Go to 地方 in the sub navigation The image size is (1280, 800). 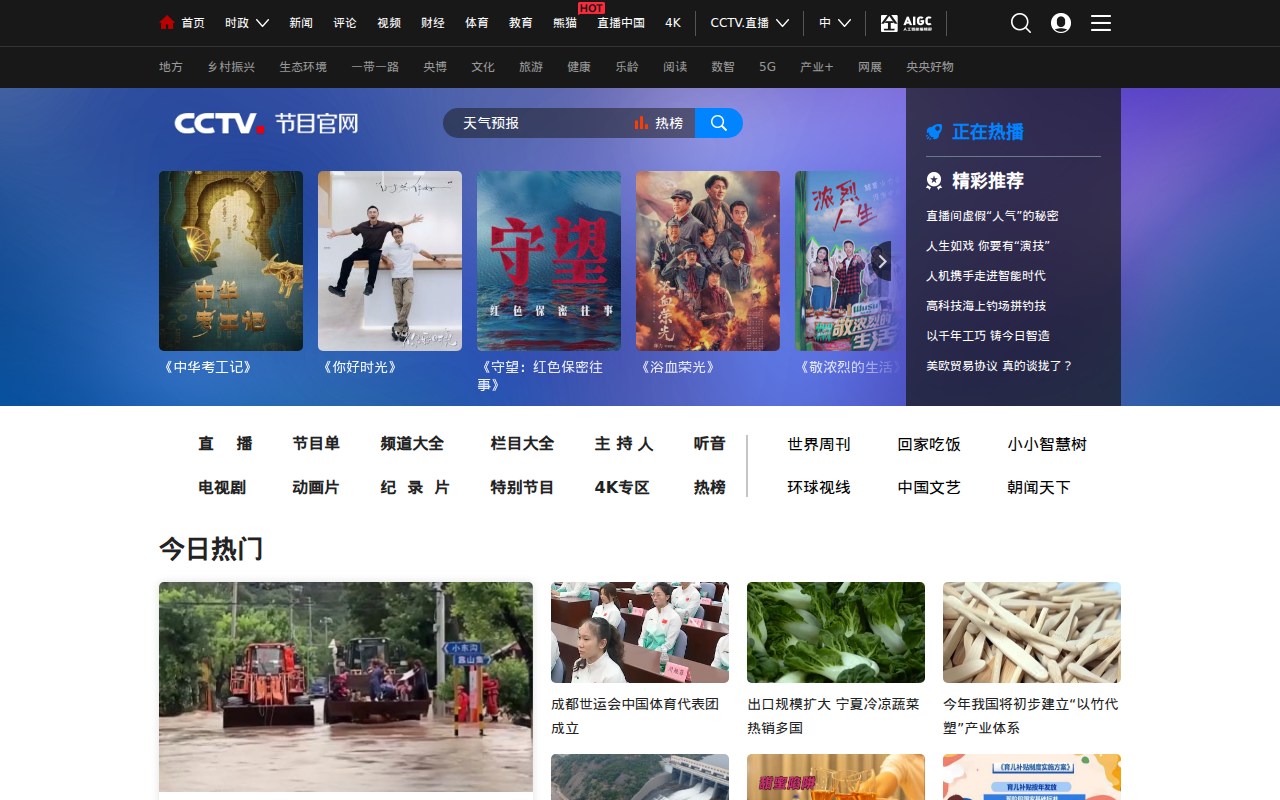click(x=171, y=67)
